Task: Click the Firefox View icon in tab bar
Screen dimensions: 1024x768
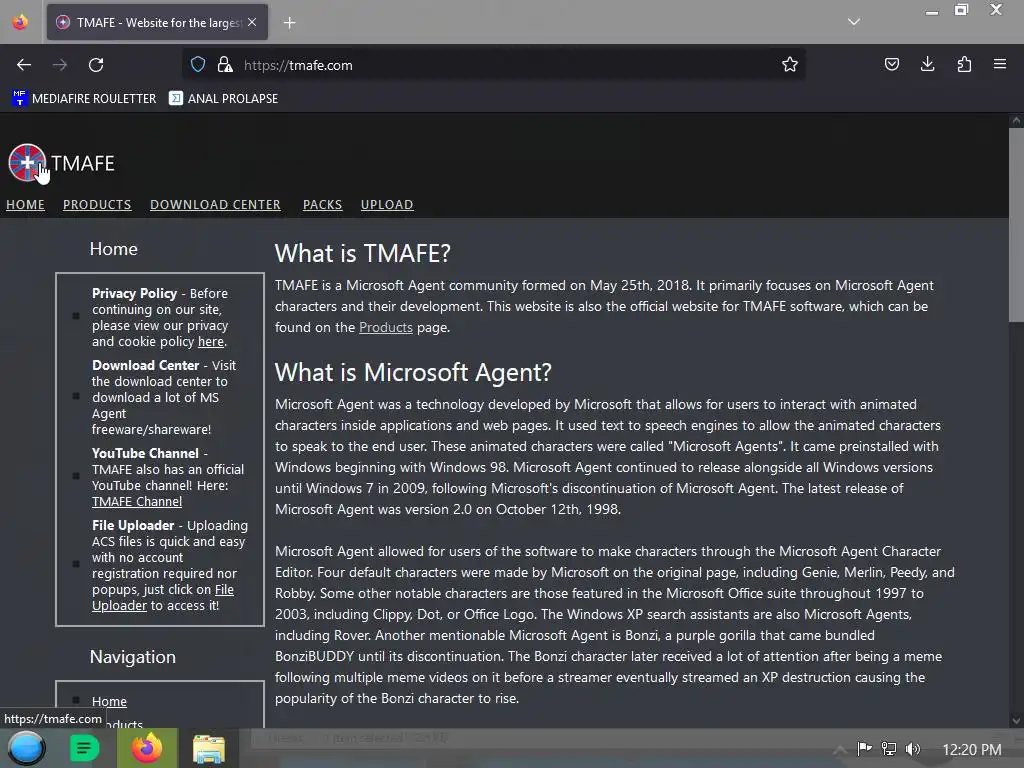Action: tap(20, 22)
